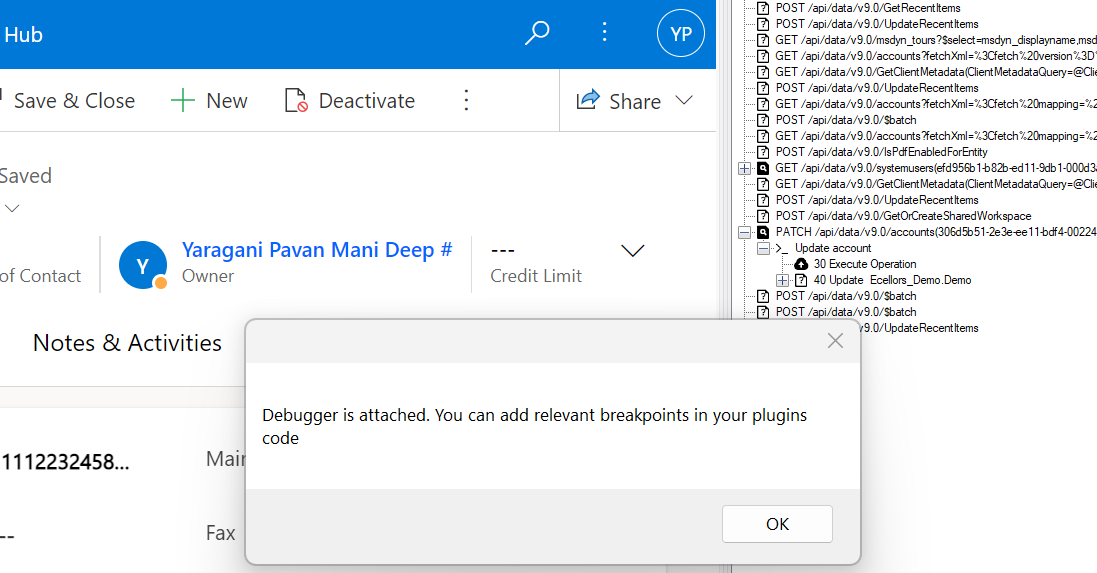Open the YP user profile avatar
1097x573 pixels.
coord(680,34)
